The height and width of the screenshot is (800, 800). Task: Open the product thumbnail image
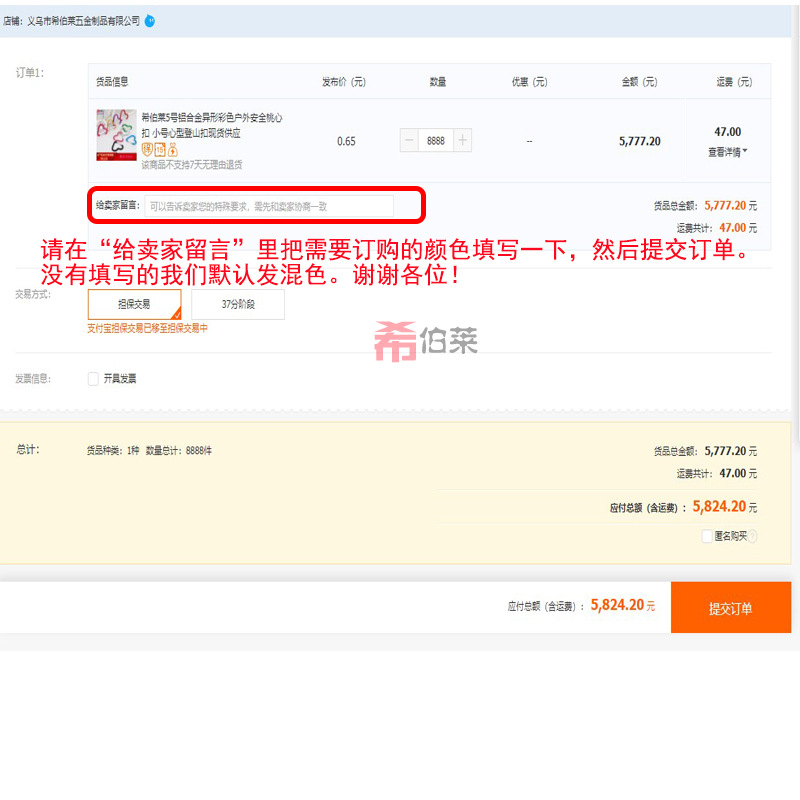116,133
